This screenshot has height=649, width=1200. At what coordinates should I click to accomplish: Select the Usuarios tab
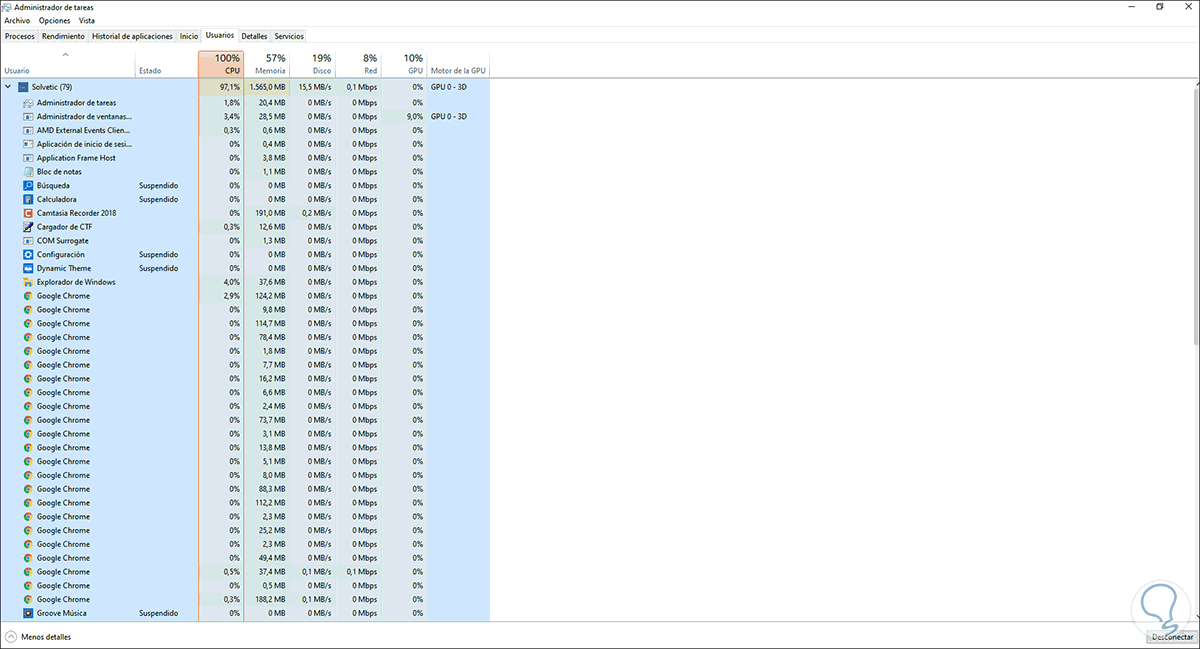coord(219,35)
